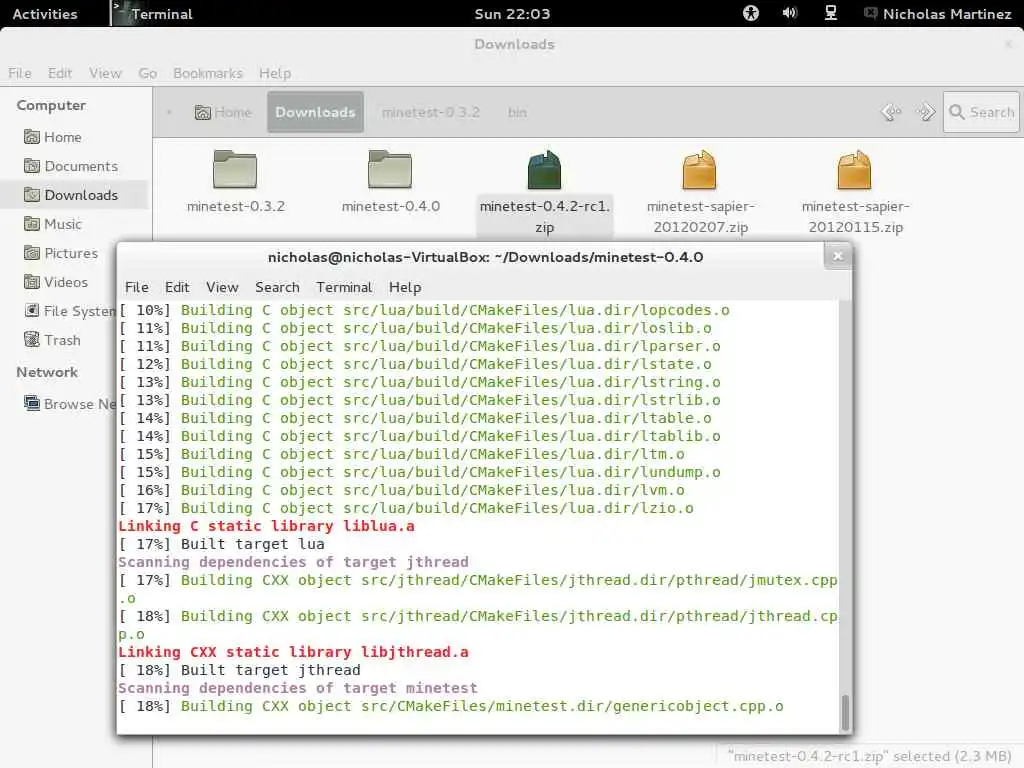The height and width of the screenshot is (768, 1024).
Task: Click 'Scanning dependencies of target minetest' line
Action: 298,688
